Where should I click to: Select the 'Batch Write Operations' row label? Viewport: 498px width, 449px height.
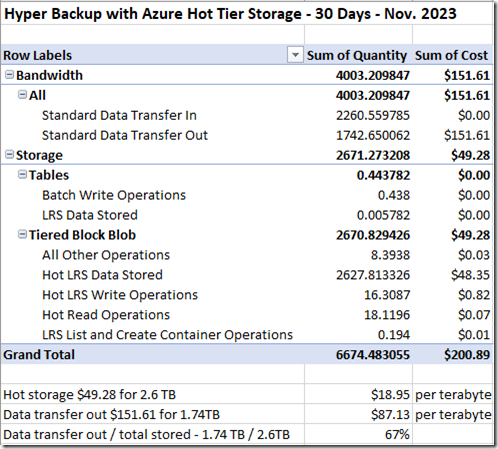tap(114, 195)
